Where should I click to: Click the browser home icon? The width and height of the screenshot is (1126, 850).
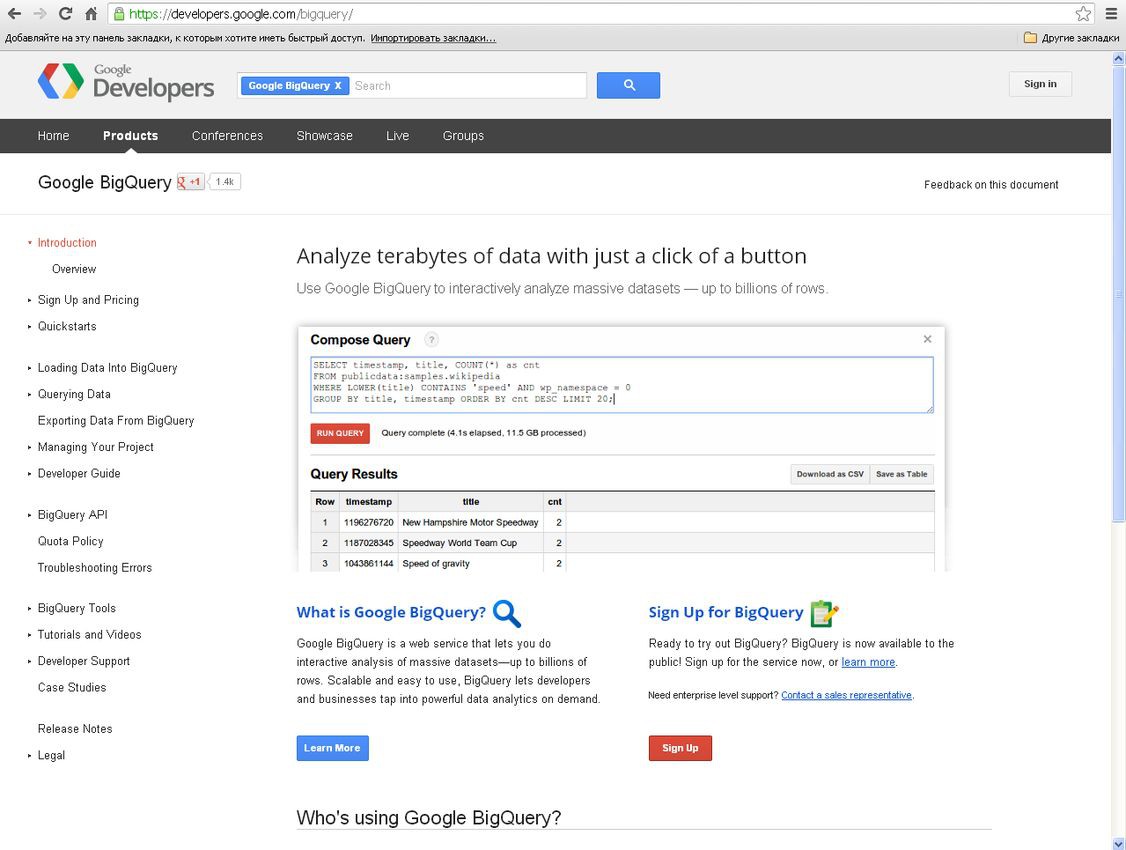pyautogui.click(x=90, y=13)
